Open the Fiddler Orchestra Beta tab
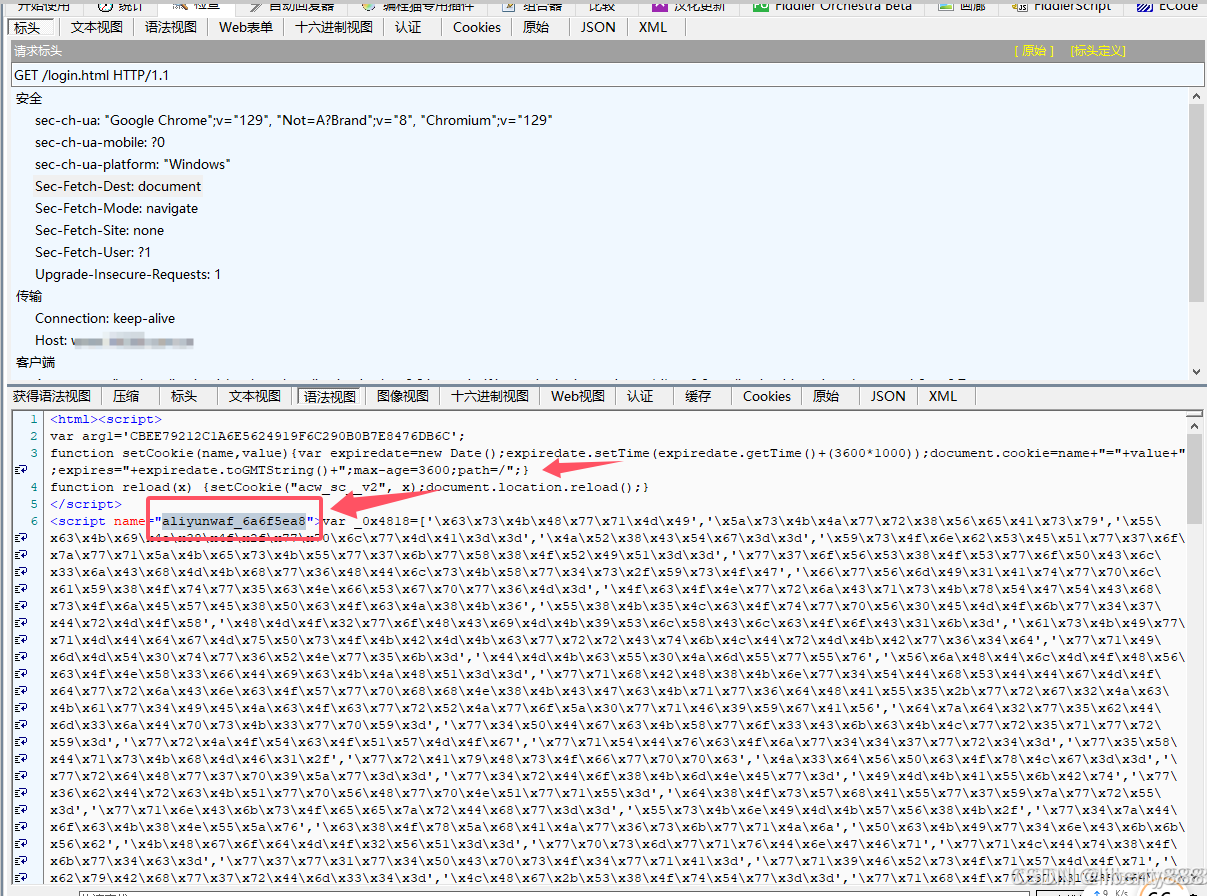1207x896 pixels. [x=832, y=6]
